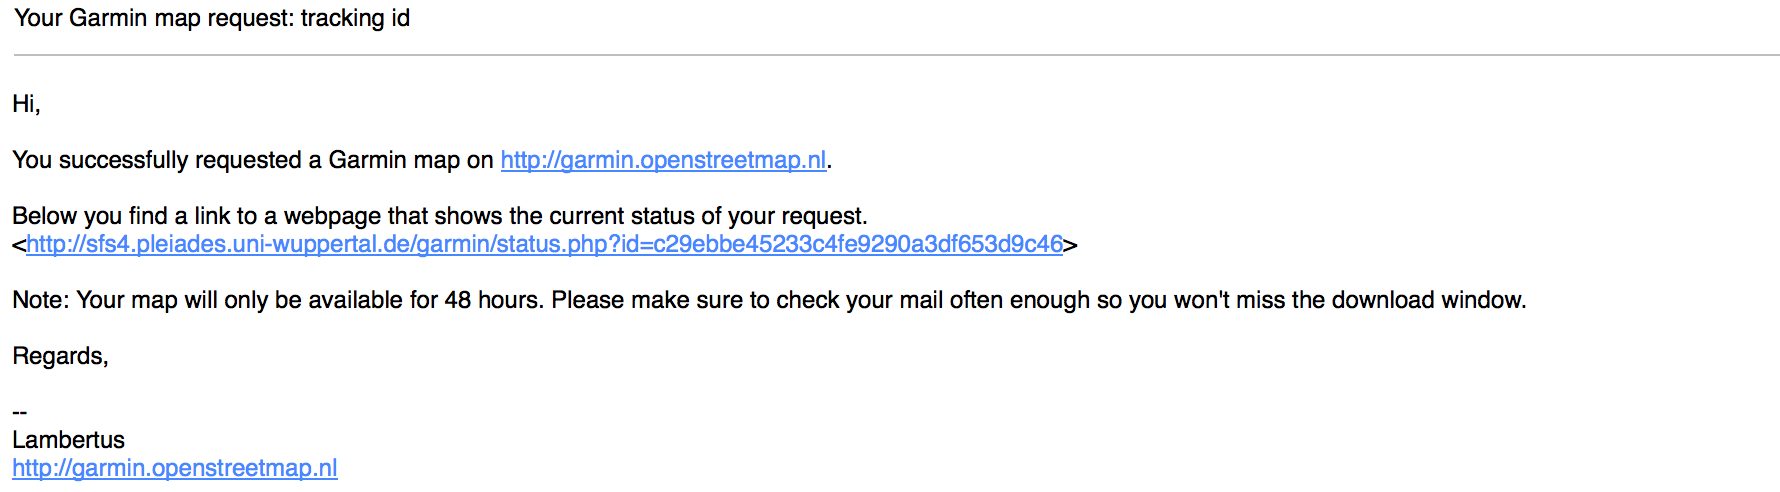Click the '<' bracket before status link
The image size is (1780, 492).
(x=19, y=244)
